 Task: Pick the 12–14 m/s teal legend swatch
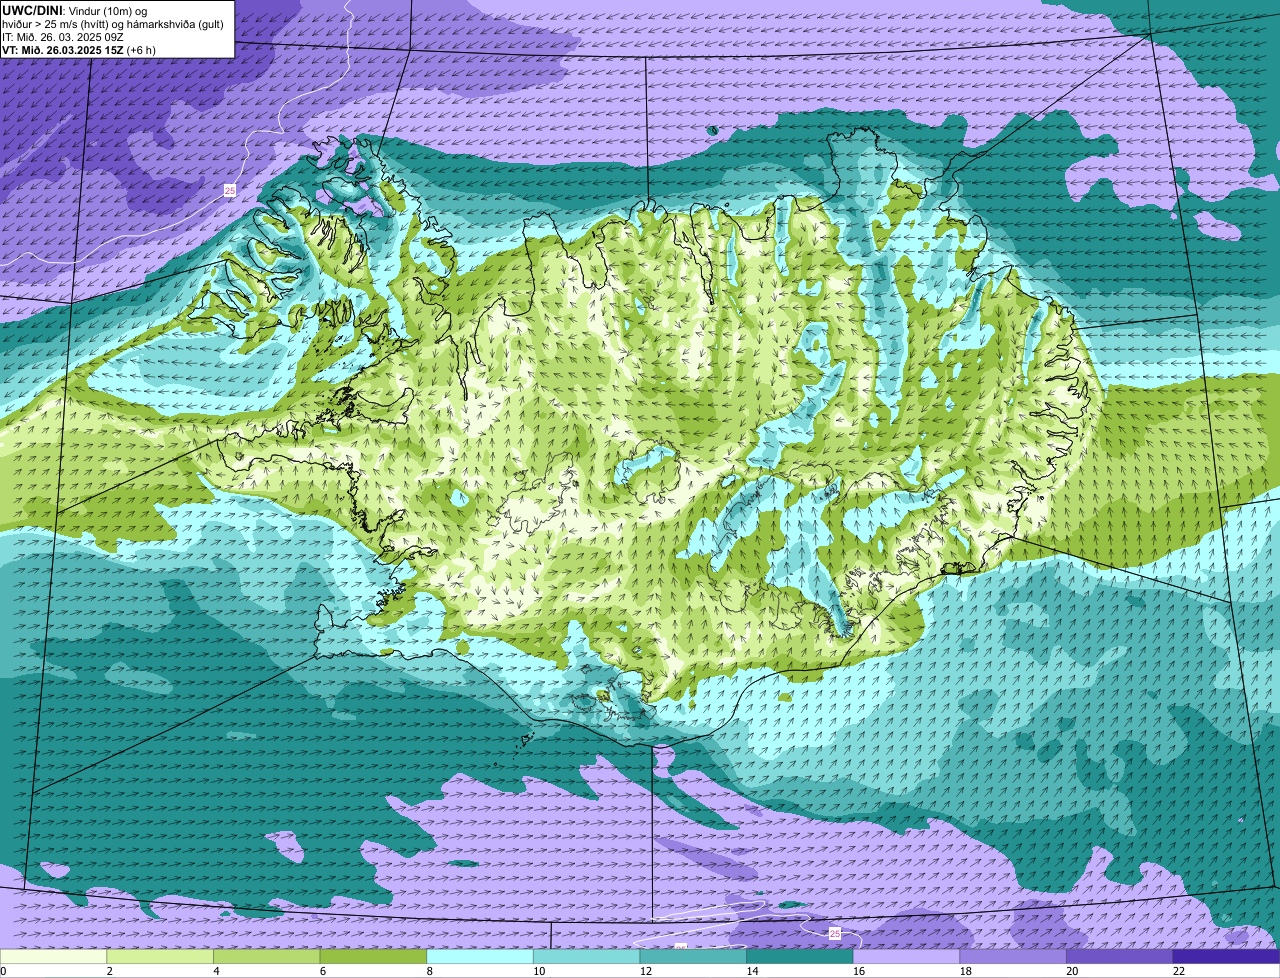point(693,956)
